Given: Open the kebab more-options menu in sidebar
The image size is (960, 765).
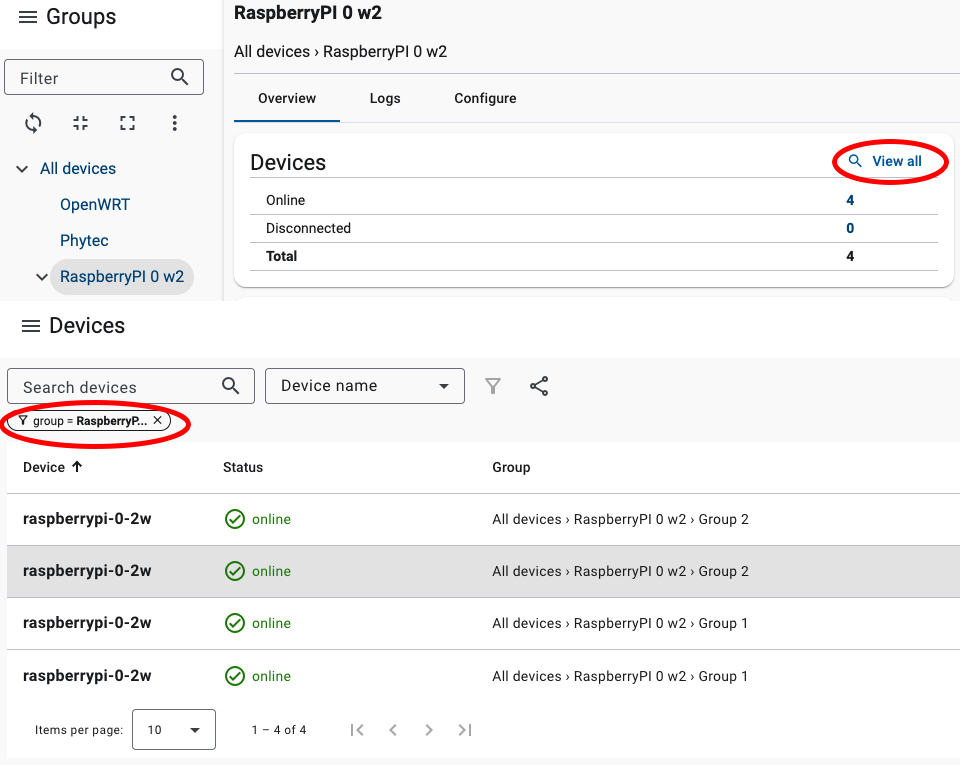Looking at the screenshot, I should tap(174, 122).
